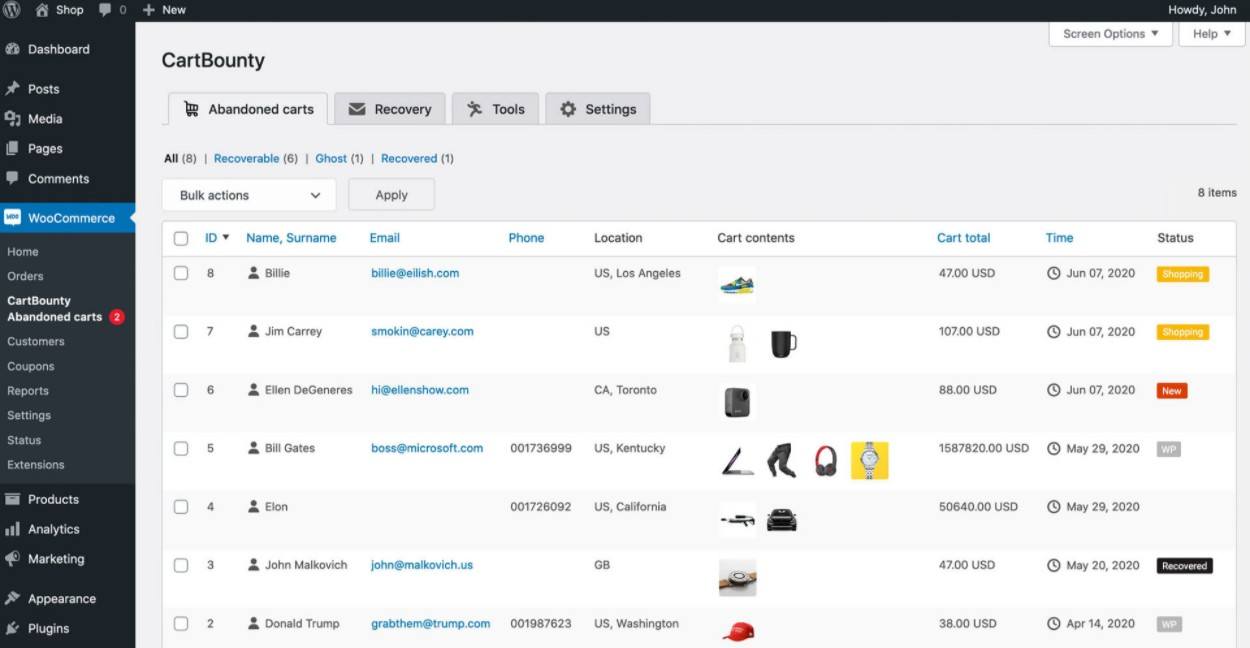
Task: Check the box for Elon's cart
Action: [181, 506]
